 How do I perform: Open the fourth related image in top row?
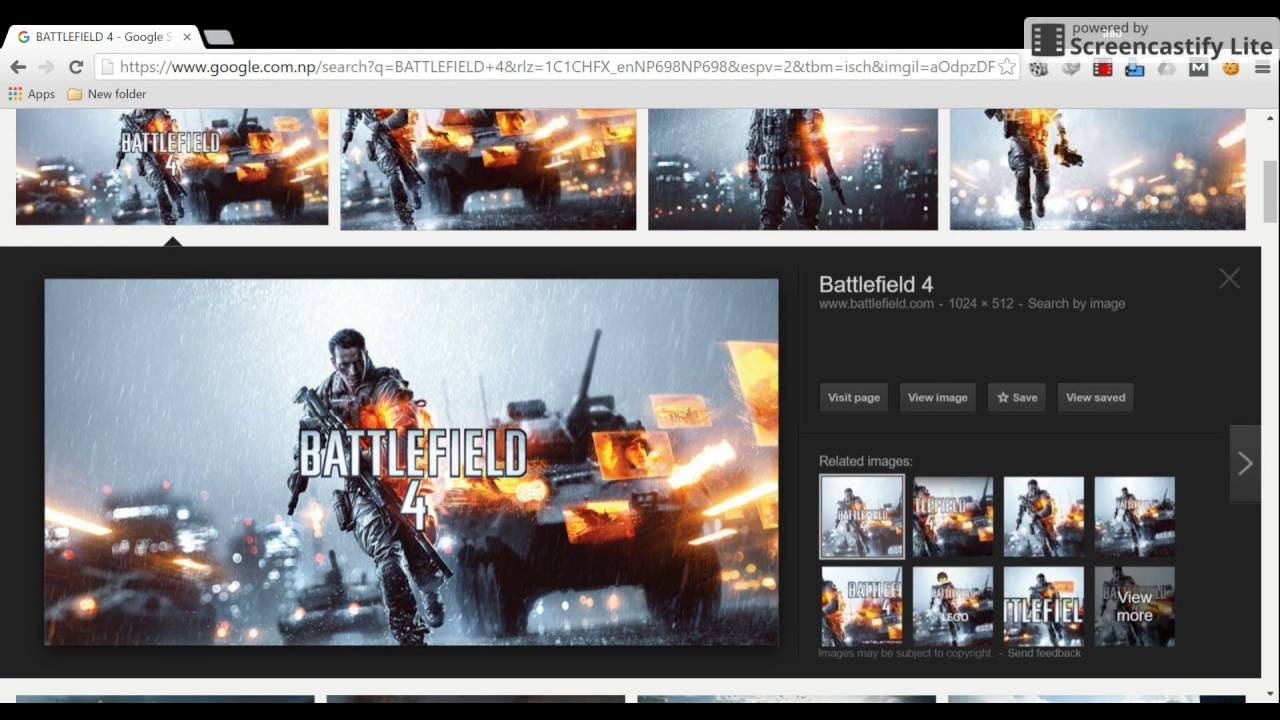point(1134,516)
